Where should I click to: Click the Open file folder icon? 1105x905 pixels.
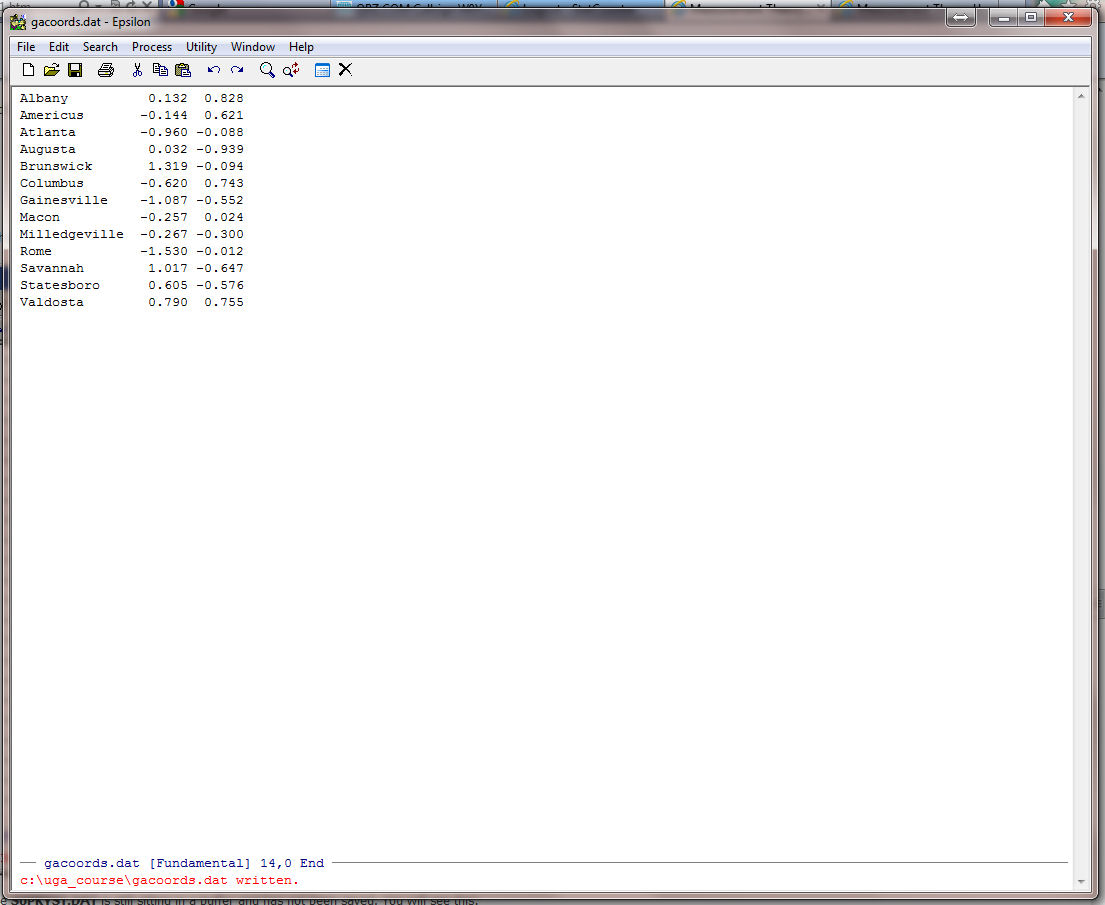51,70
